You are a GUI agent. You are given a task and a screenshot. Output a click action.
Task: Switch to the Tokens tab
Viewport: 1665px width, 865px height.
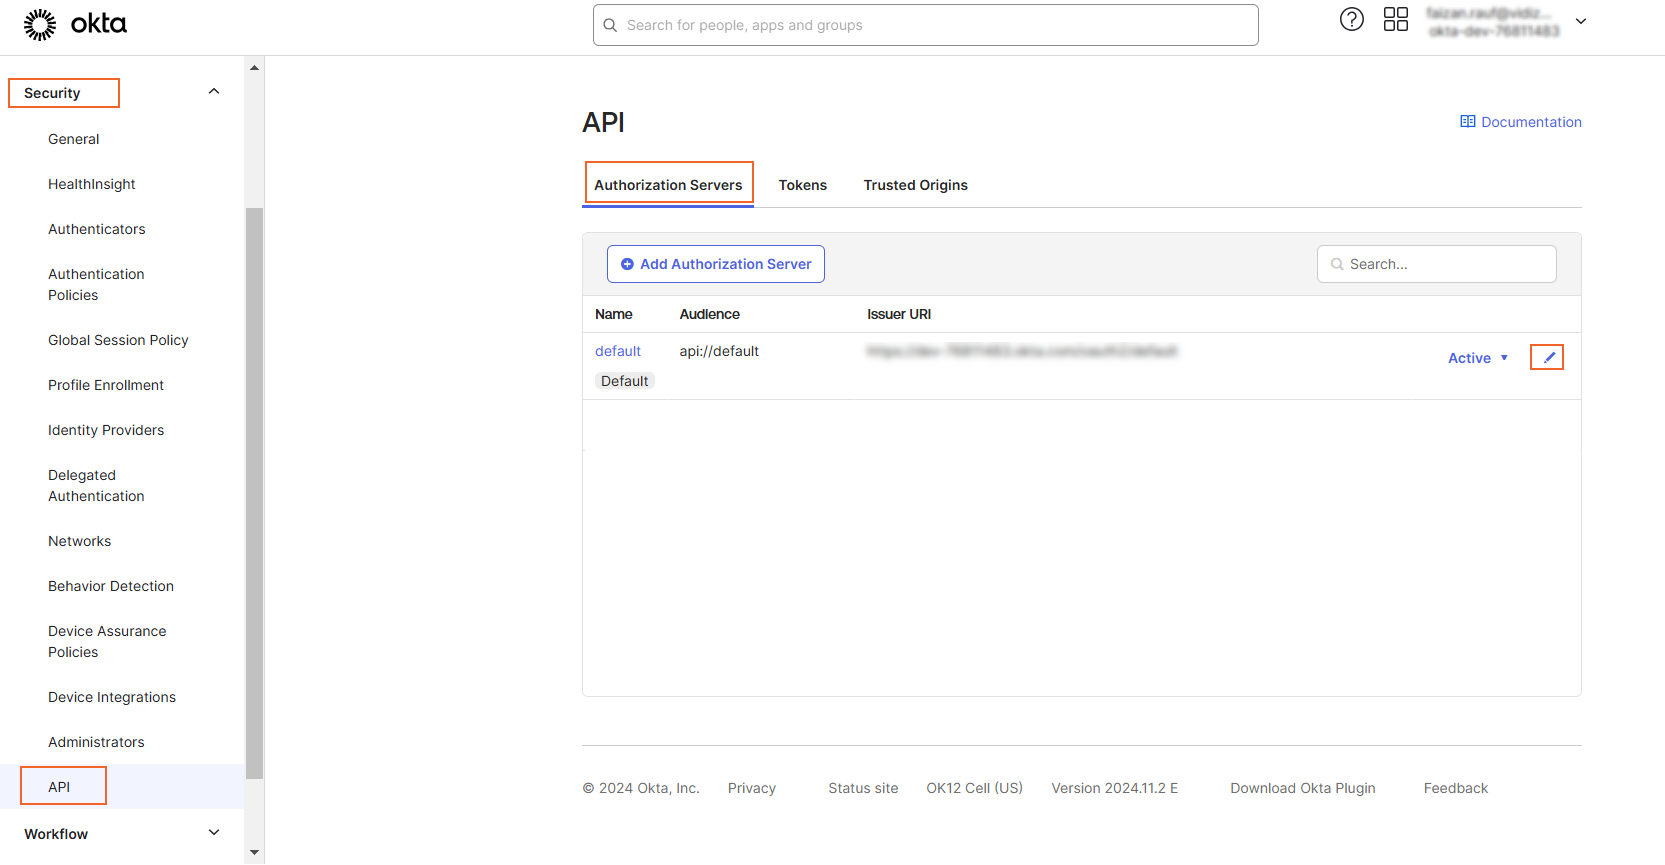tap(802, 185)
